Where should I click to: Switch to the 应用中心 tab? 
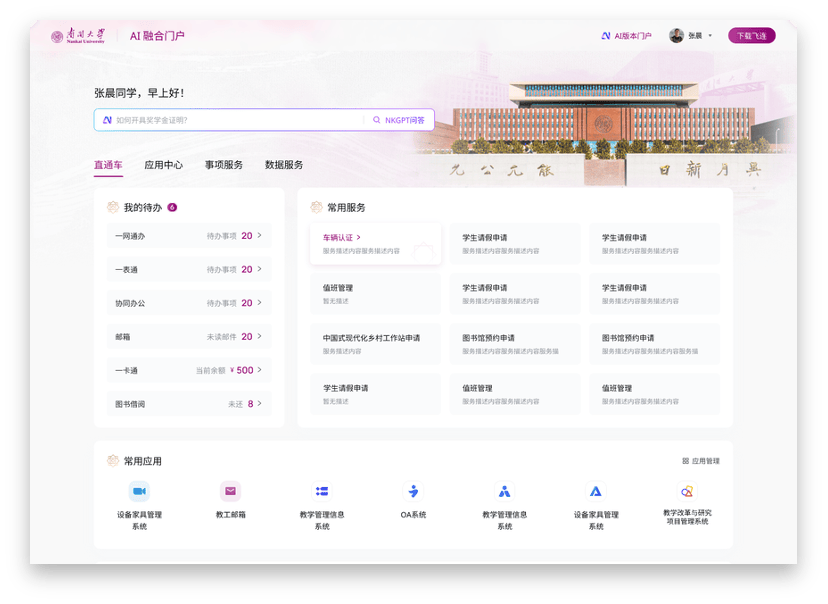pyautogui.click(x=164, y=165)
